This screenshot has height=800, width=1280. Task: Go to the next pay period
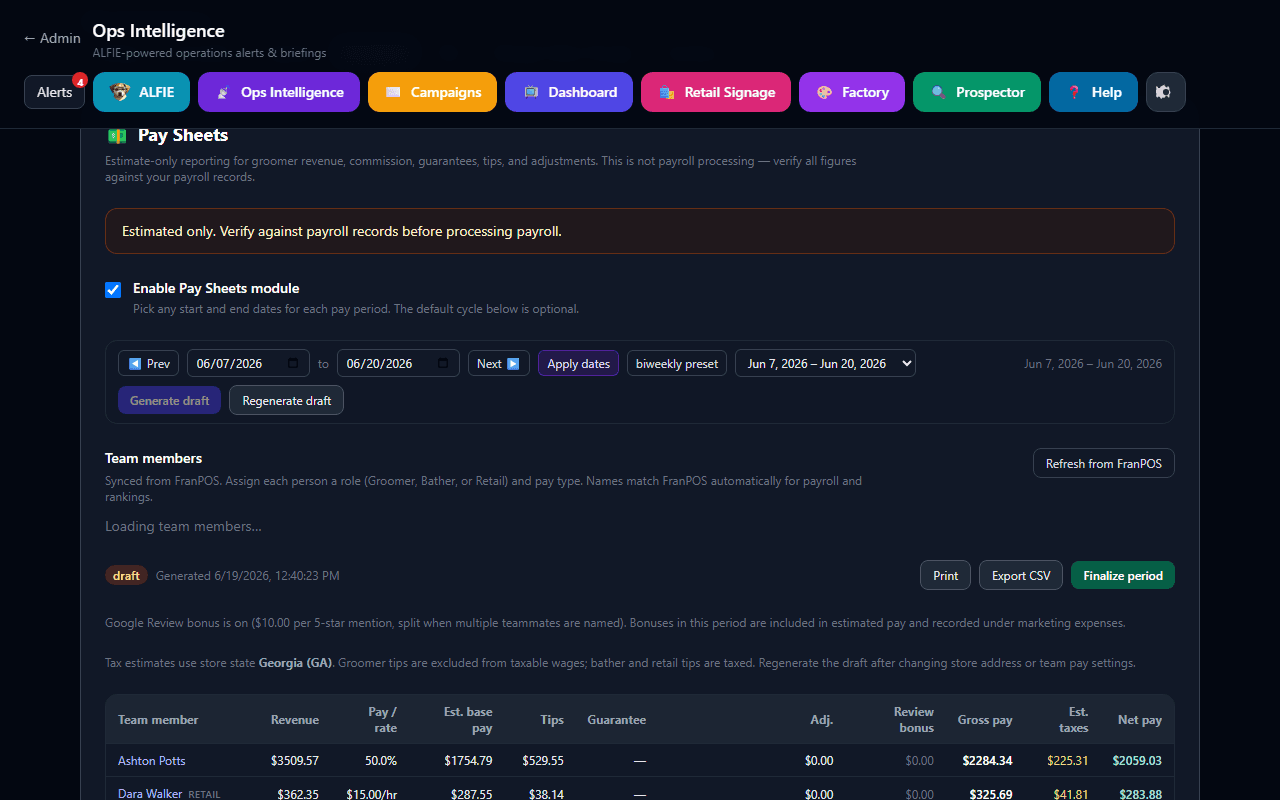tap(499, 363)
